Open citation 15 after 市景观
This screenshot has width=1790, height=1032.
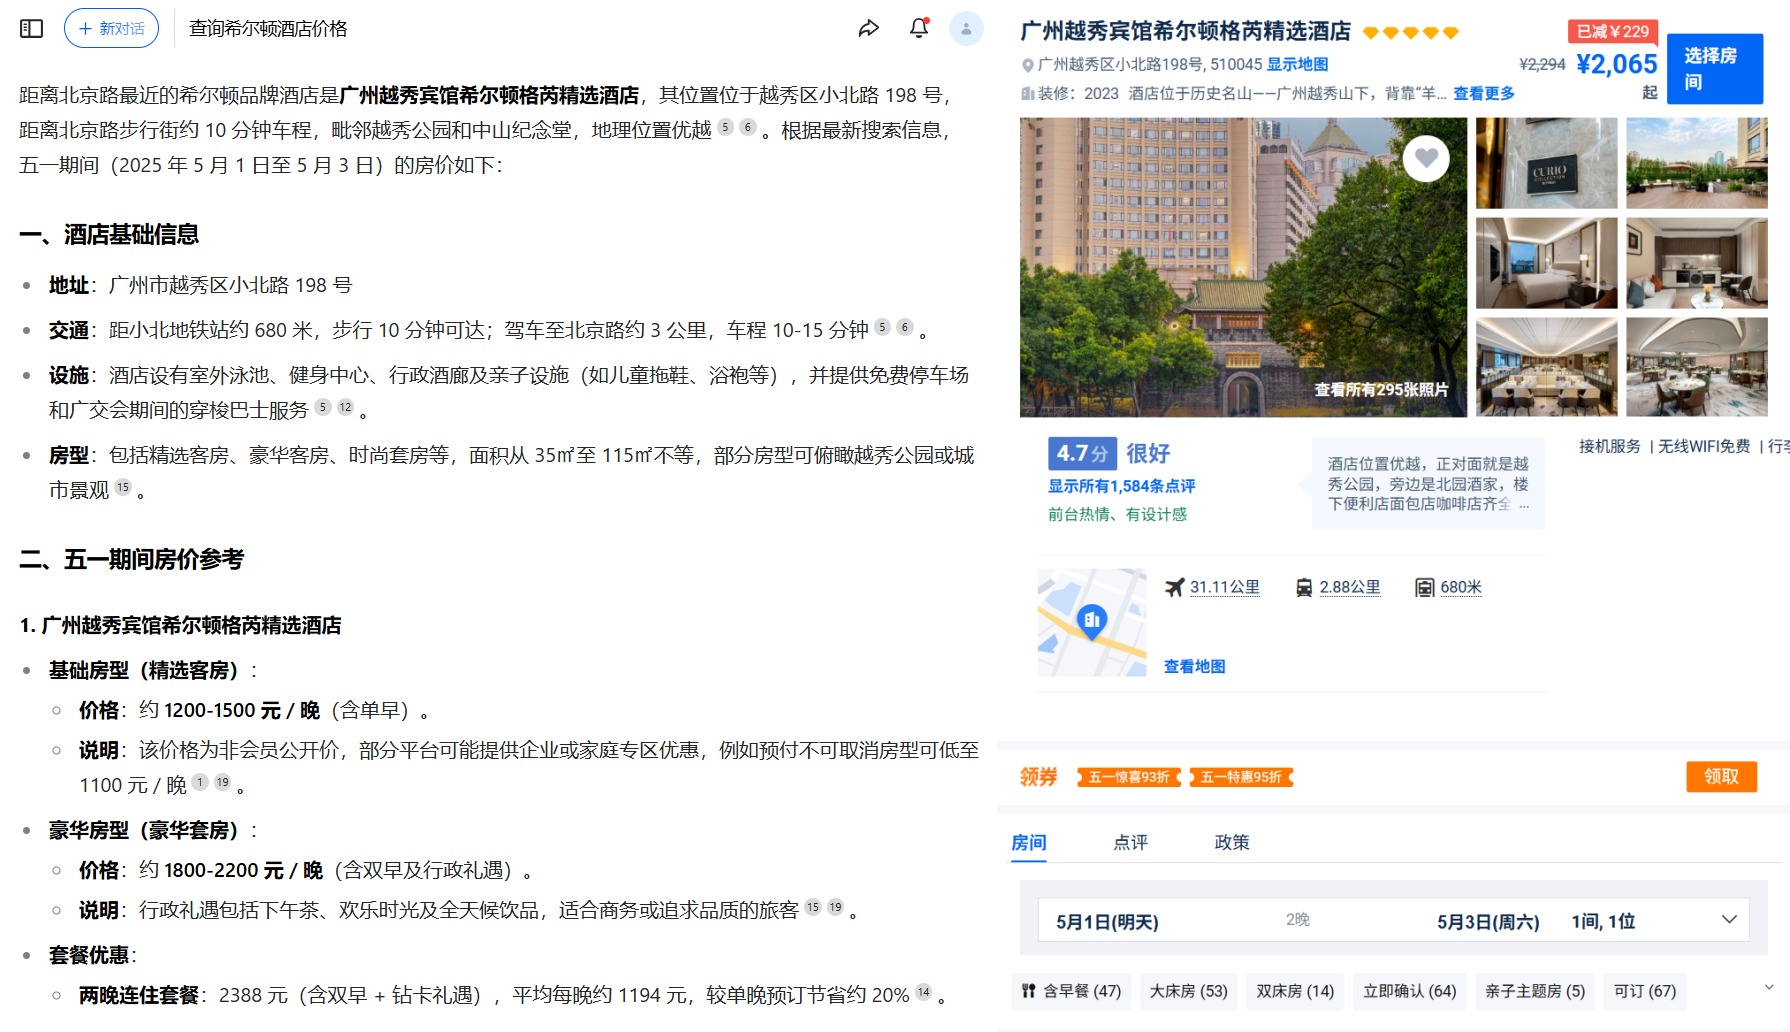click(123, 487)
